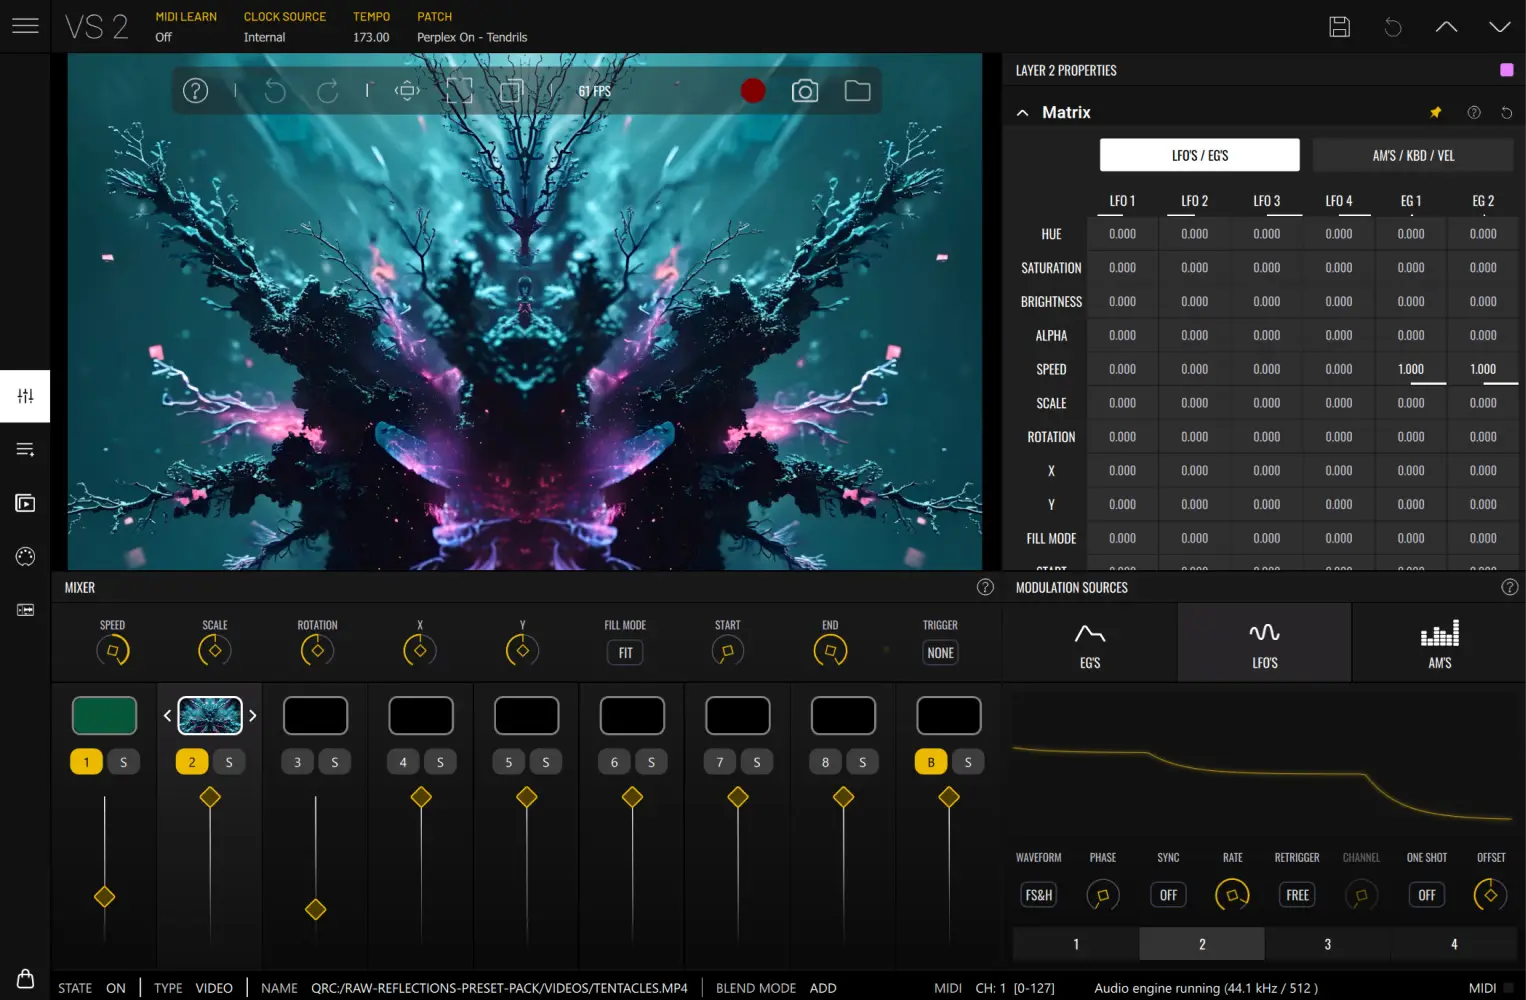The width and height of the screenshot is (1526, 1000).
Task: Switch to the AM'S / KBD / VEL tab
Action: (x=1412, y=155)
